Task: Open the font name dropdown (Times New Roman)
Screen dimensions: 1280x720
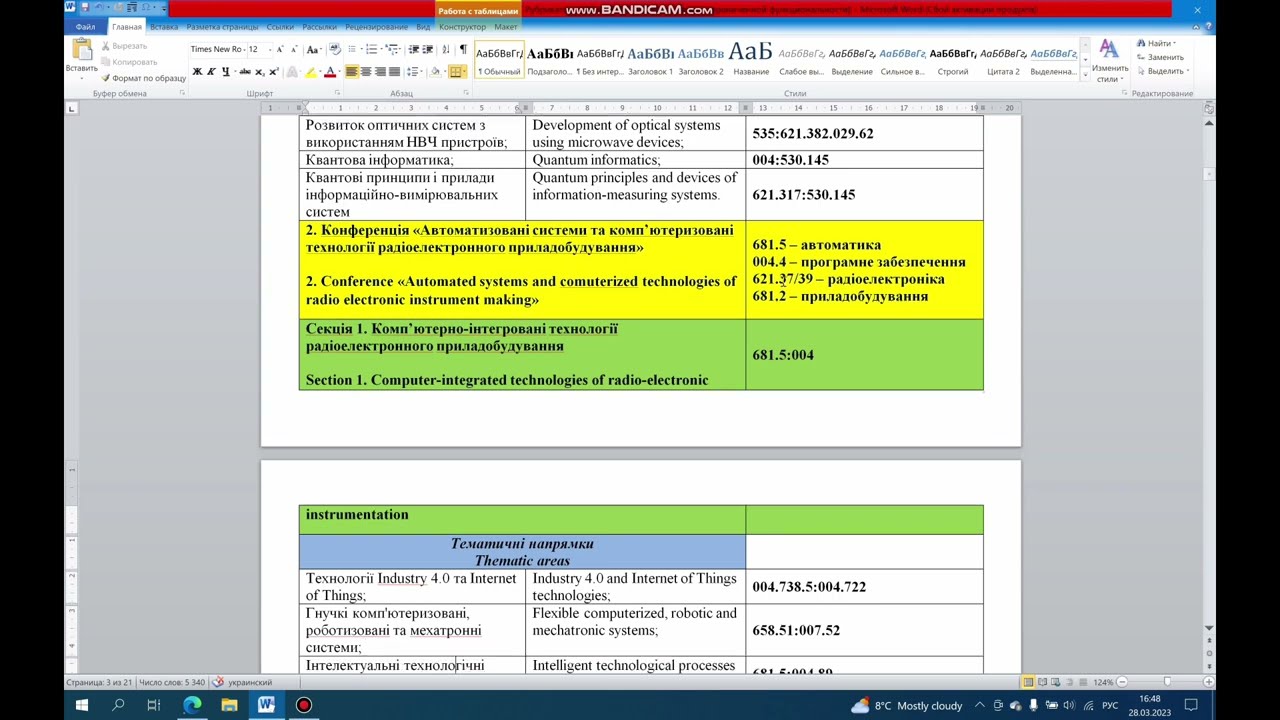Action: (x=243, y=49)
